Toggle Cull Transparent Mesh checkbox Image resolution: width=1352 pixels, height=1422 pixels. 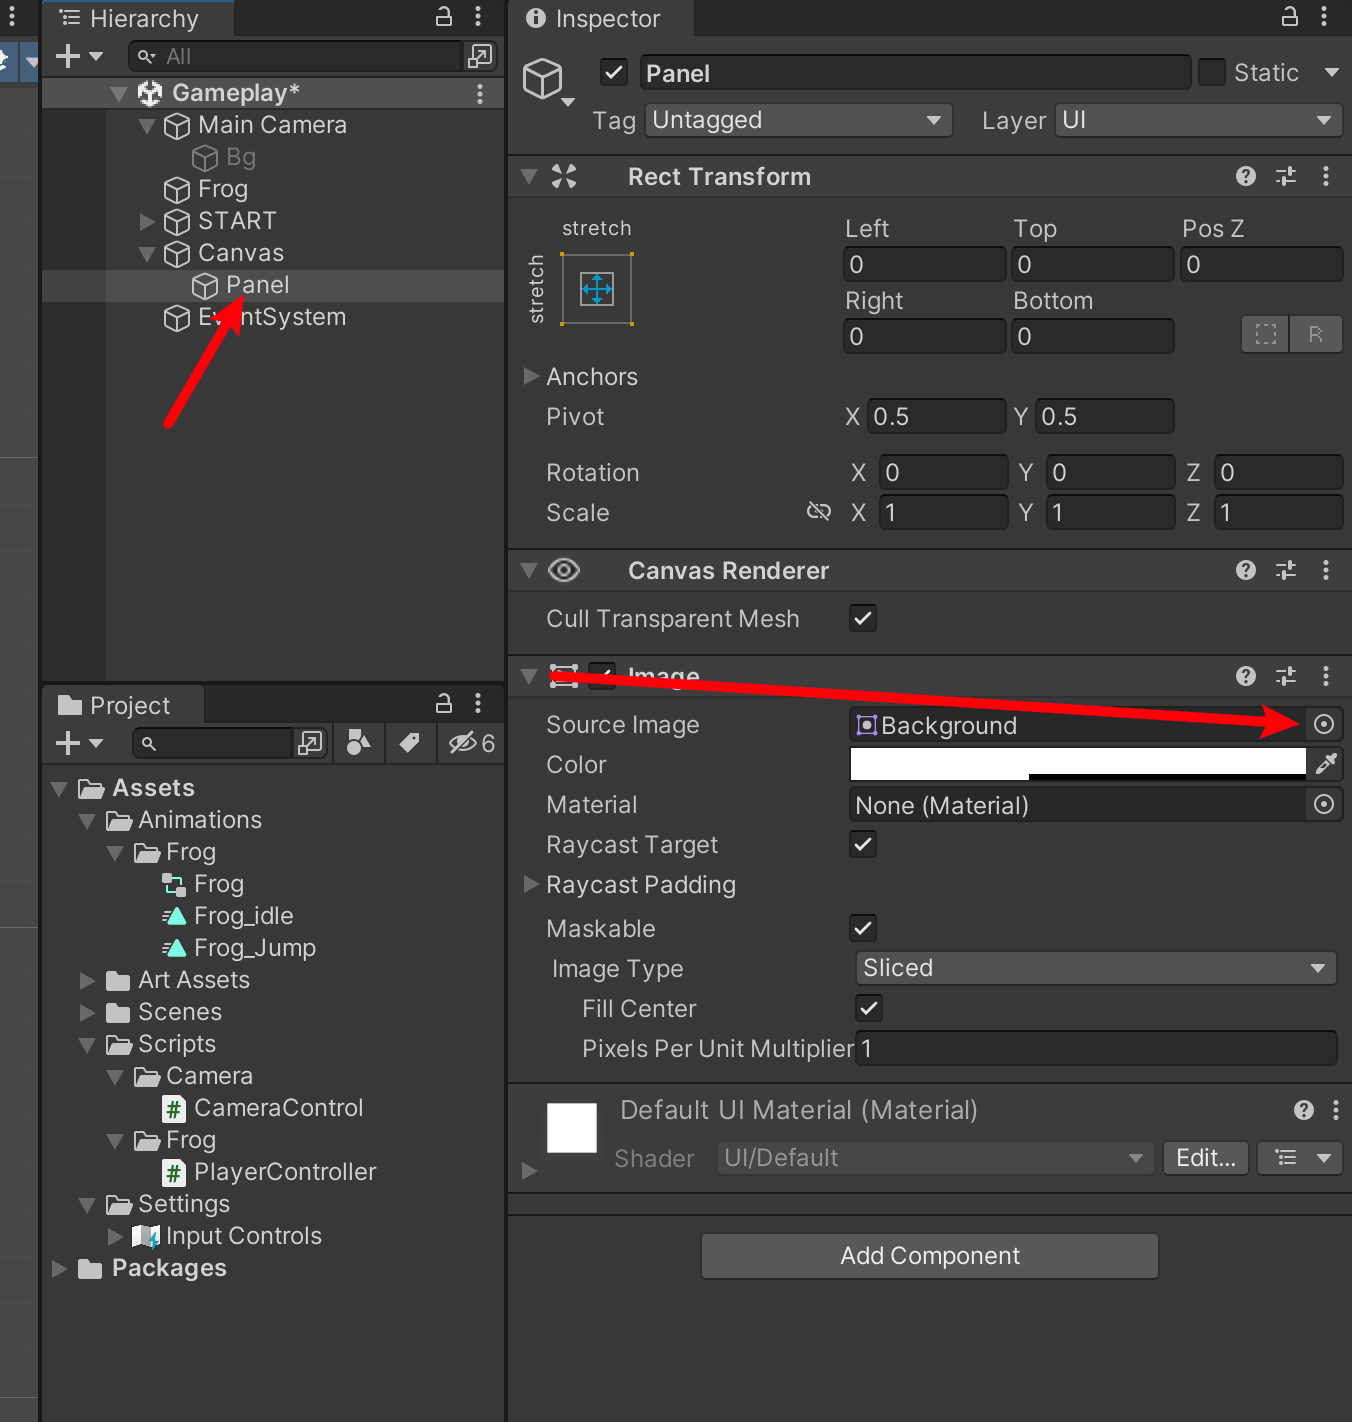point(863,618)
